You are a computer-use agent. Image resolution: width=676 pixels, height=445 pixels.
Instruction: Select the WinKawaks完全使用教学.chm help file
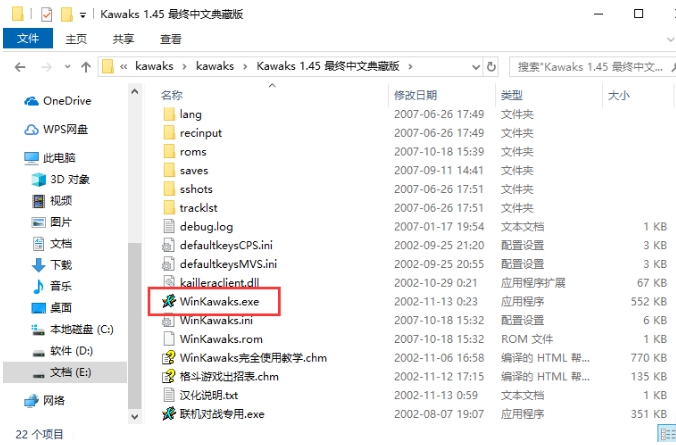[x=244, y=358]
